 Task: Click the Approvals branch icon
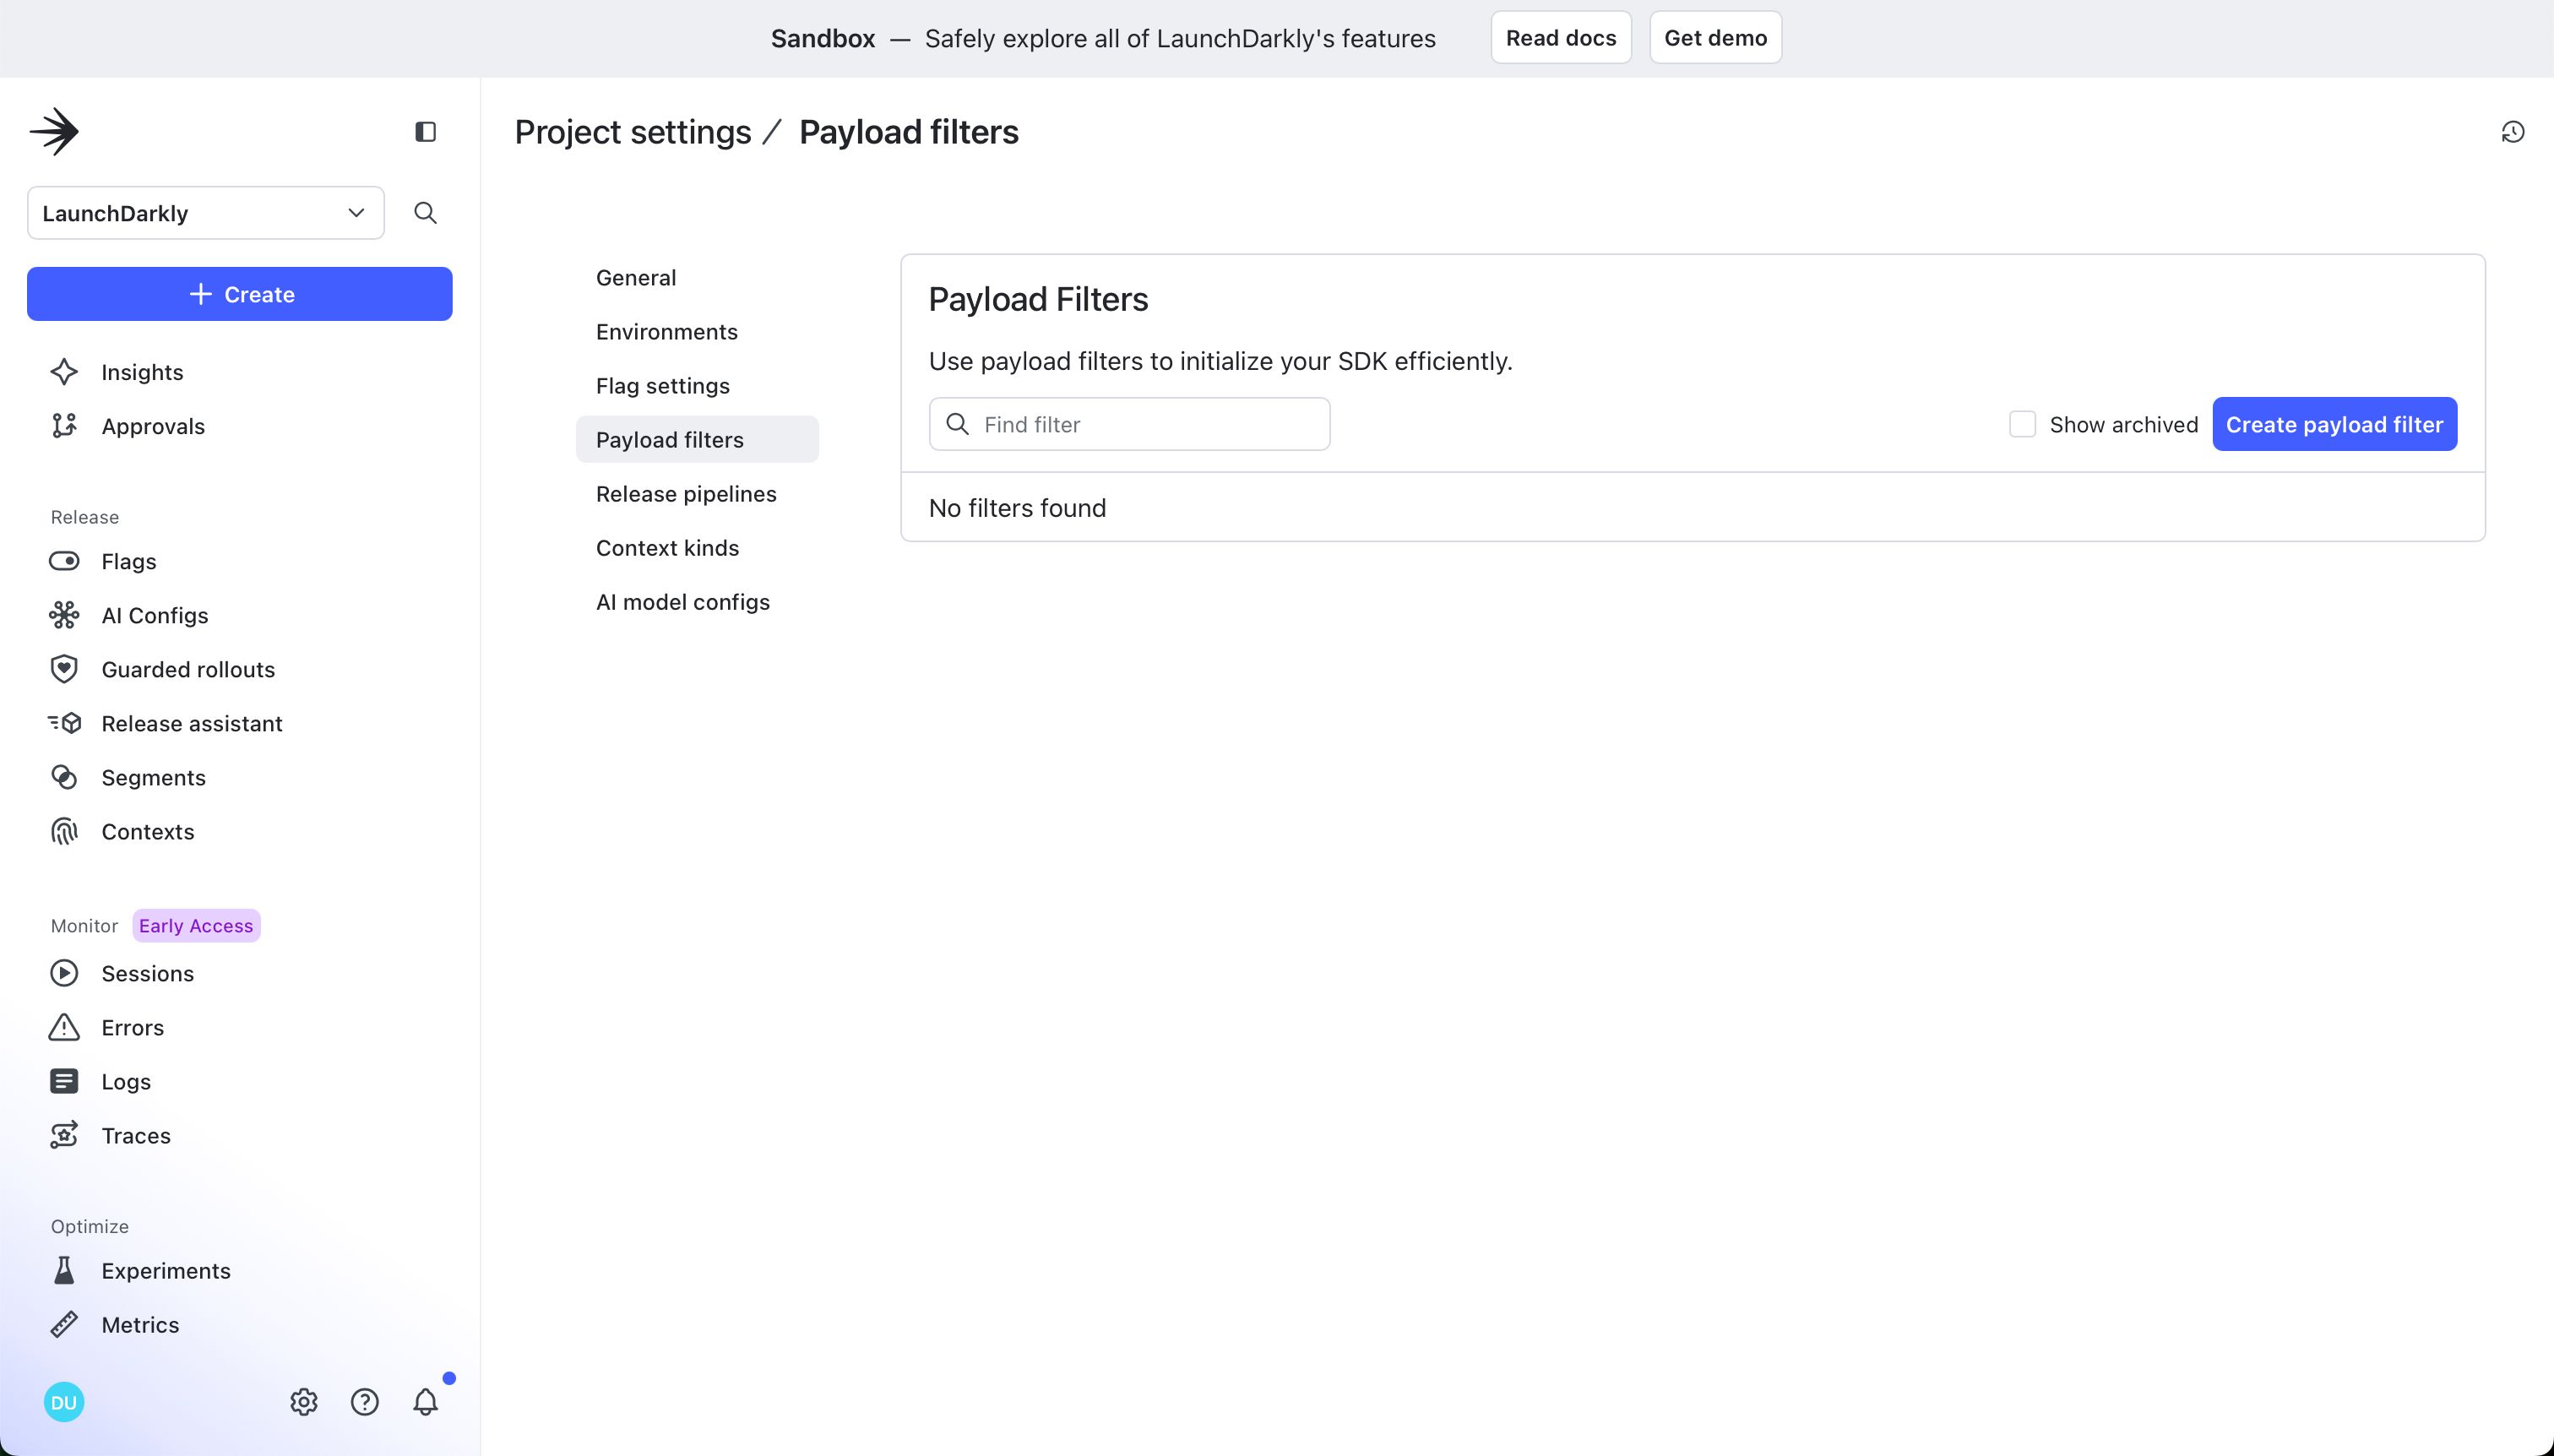click(x=64, y=426)
